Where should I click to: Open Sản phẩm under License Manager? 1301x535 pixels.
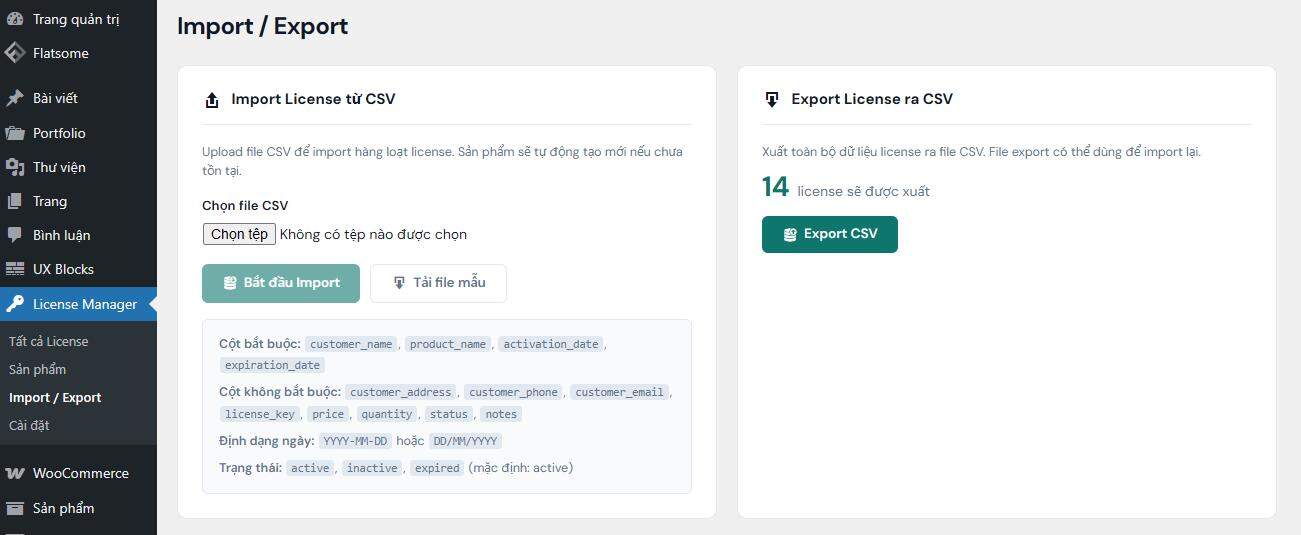(37, 369)
